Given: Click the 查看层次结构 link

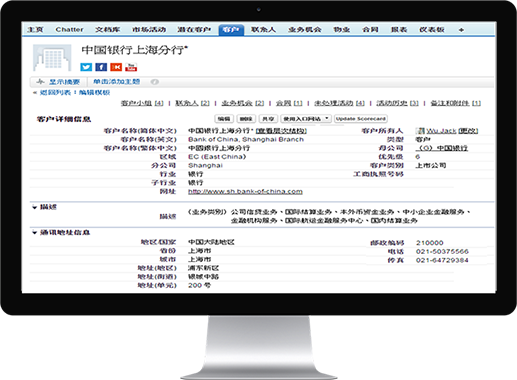Looking at the screenshot, I should 281,131.
